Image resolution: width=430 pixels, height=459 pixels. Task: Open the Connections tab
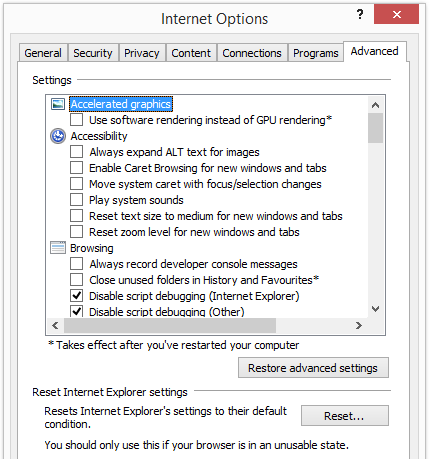point(252,53)
